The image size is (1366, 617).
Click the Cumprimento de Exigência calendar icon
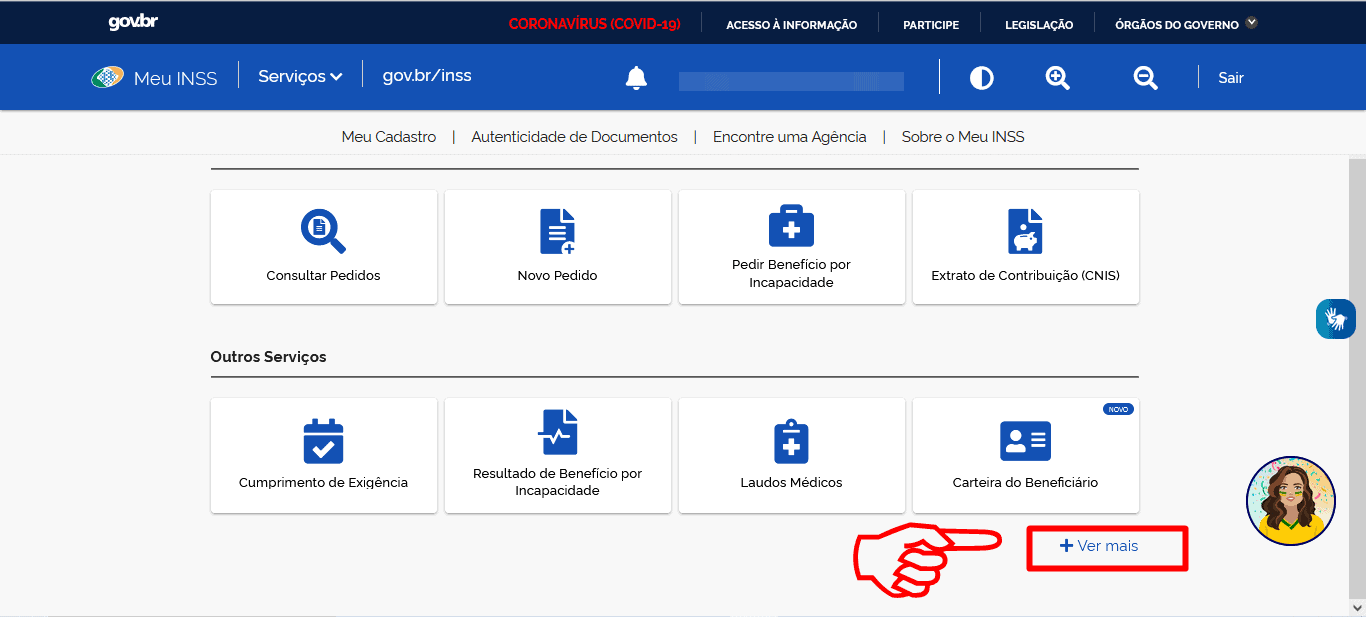[323, 440]
